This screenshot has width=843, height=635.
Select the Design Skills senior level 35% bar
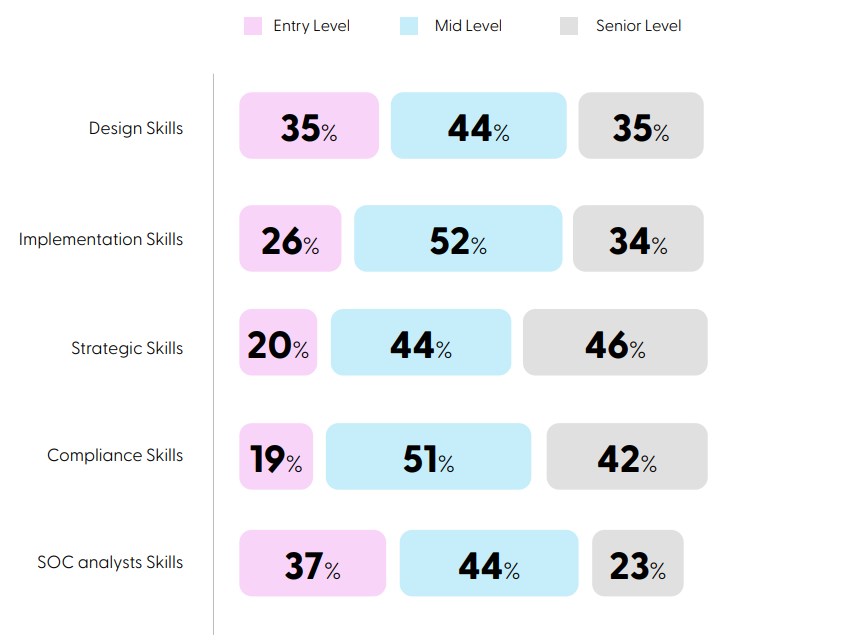(641, 126)
